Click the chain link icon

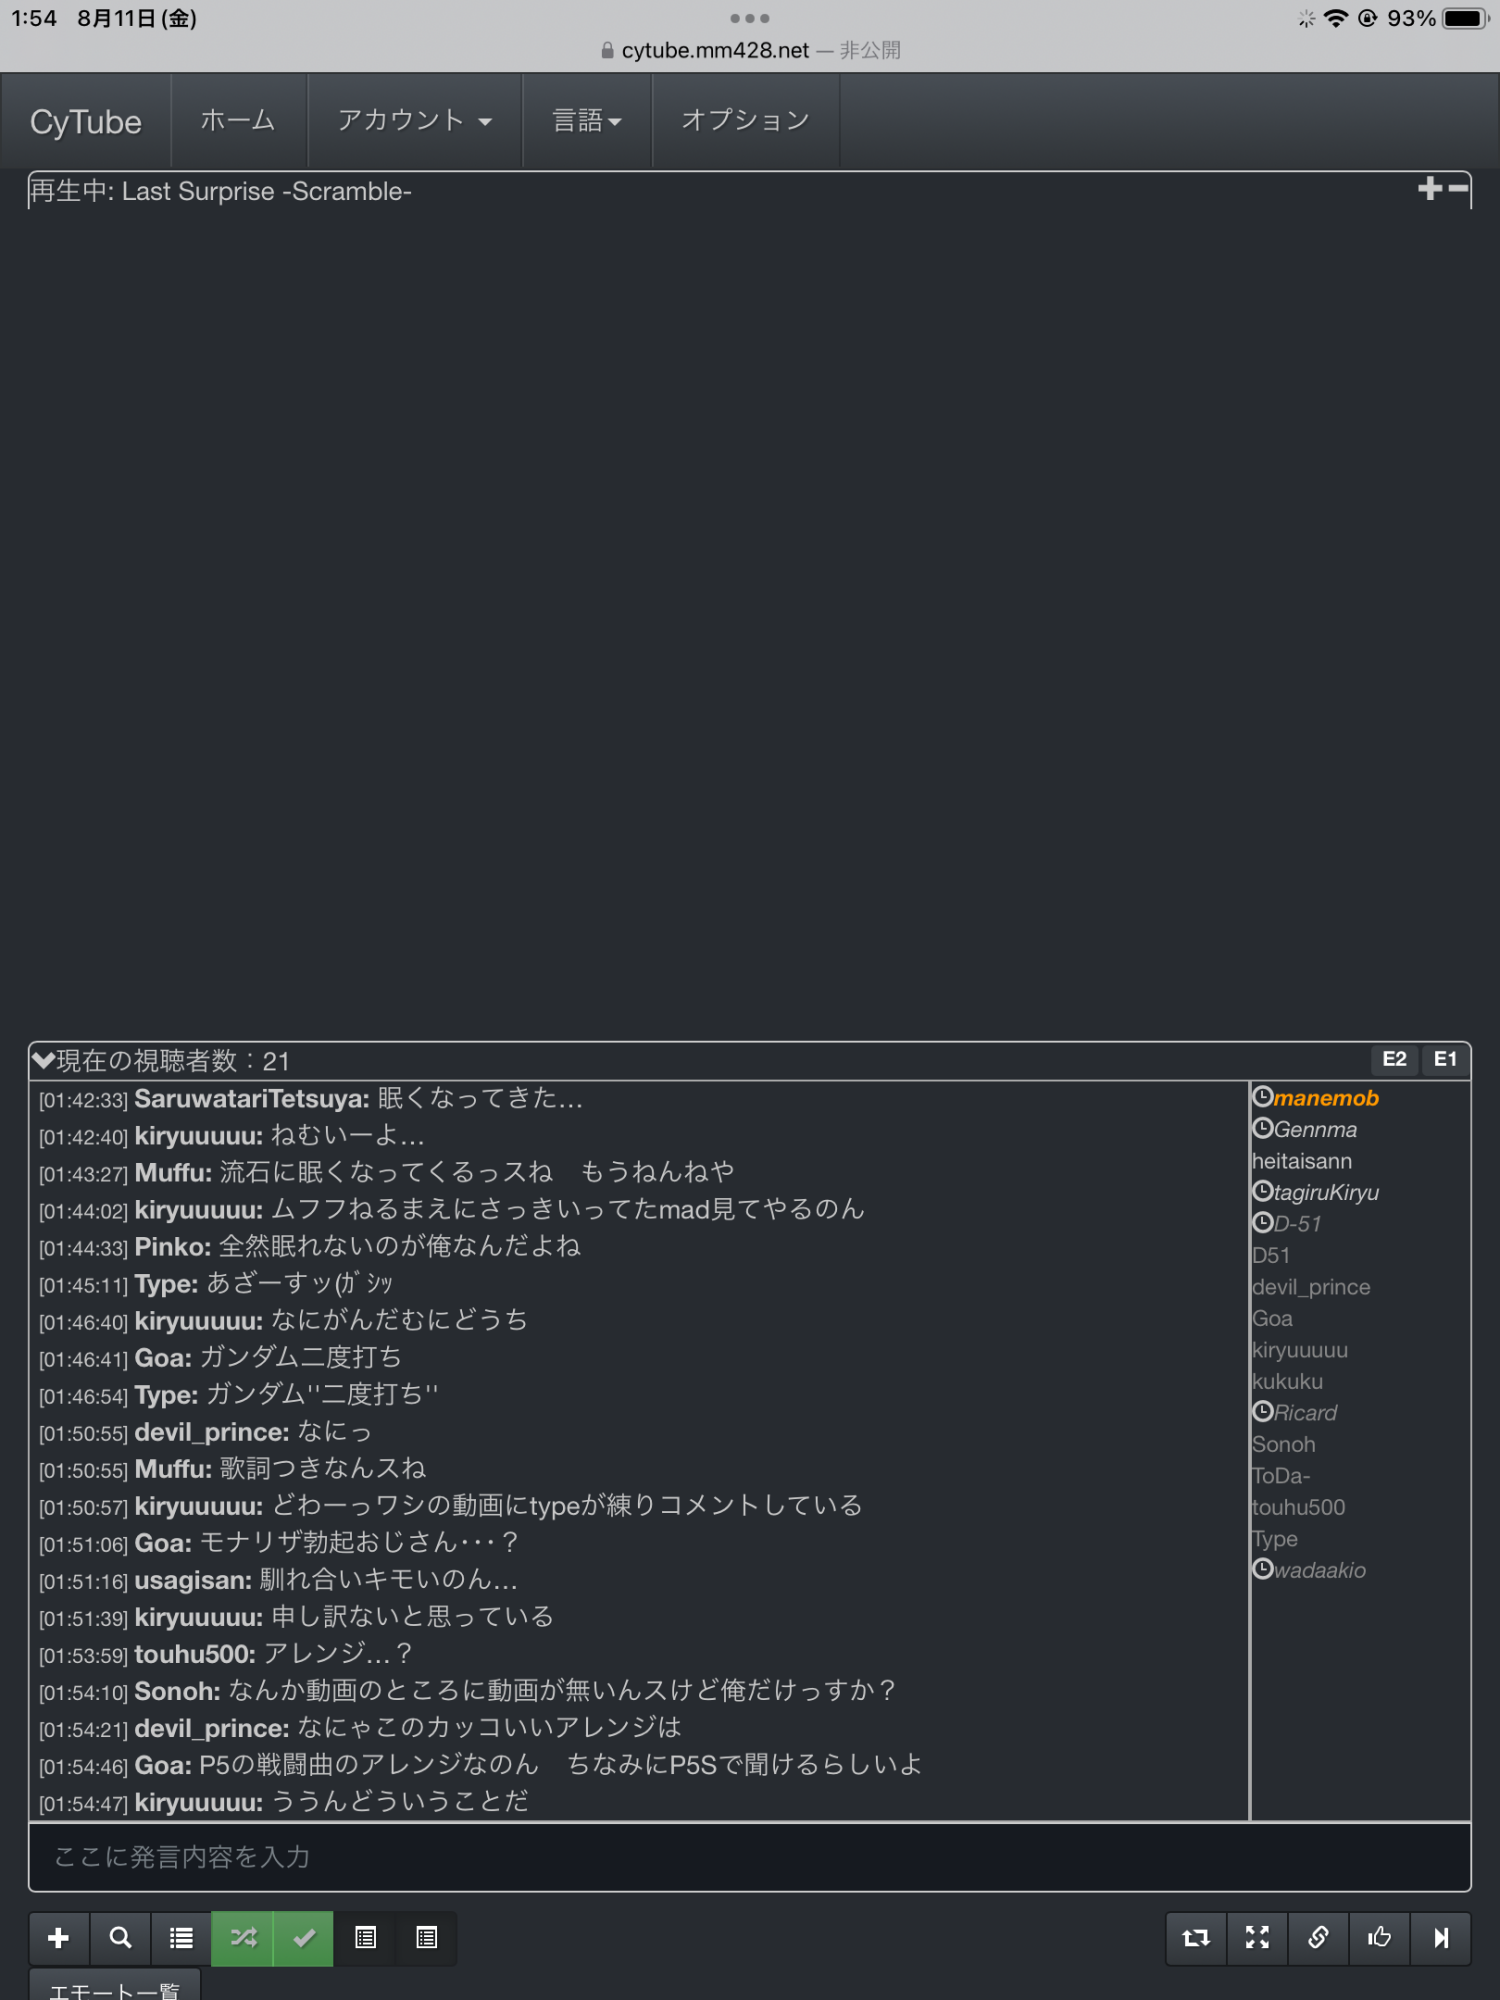click(1318, 1938)
